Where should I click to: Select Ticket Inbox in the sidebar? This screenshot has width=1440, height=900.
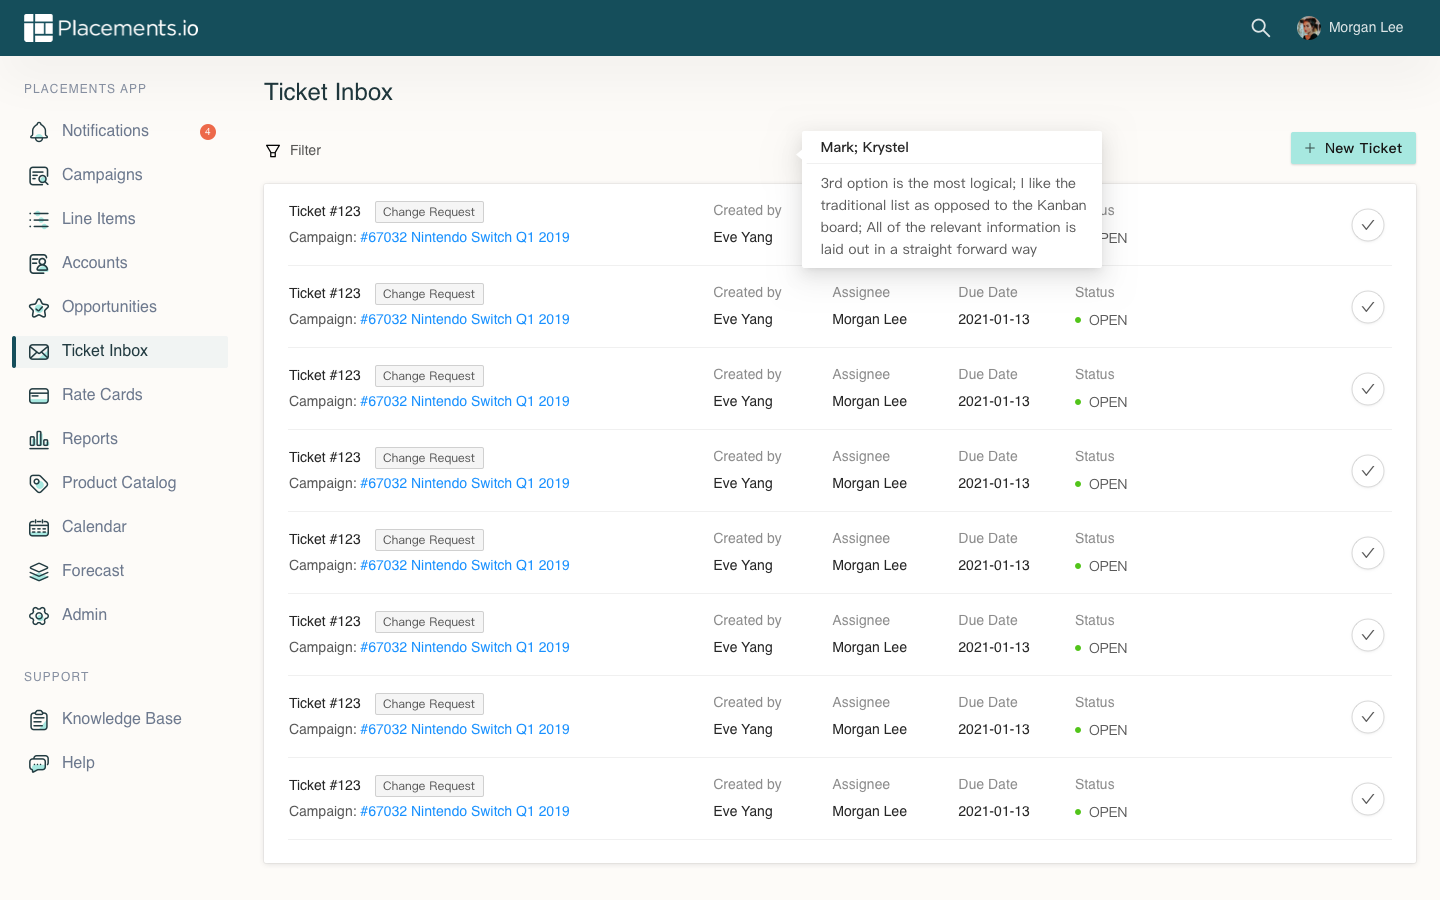pos(105,351)
